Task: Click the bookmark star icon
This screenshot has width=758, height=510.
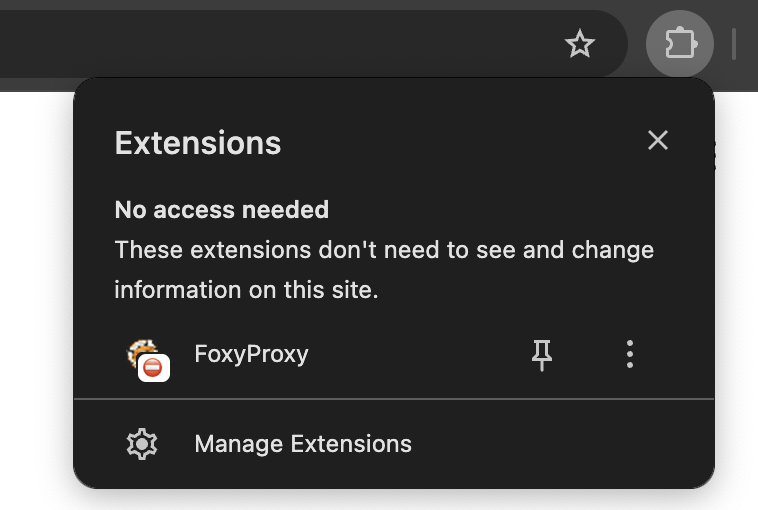Action: (x=580, y=44)
